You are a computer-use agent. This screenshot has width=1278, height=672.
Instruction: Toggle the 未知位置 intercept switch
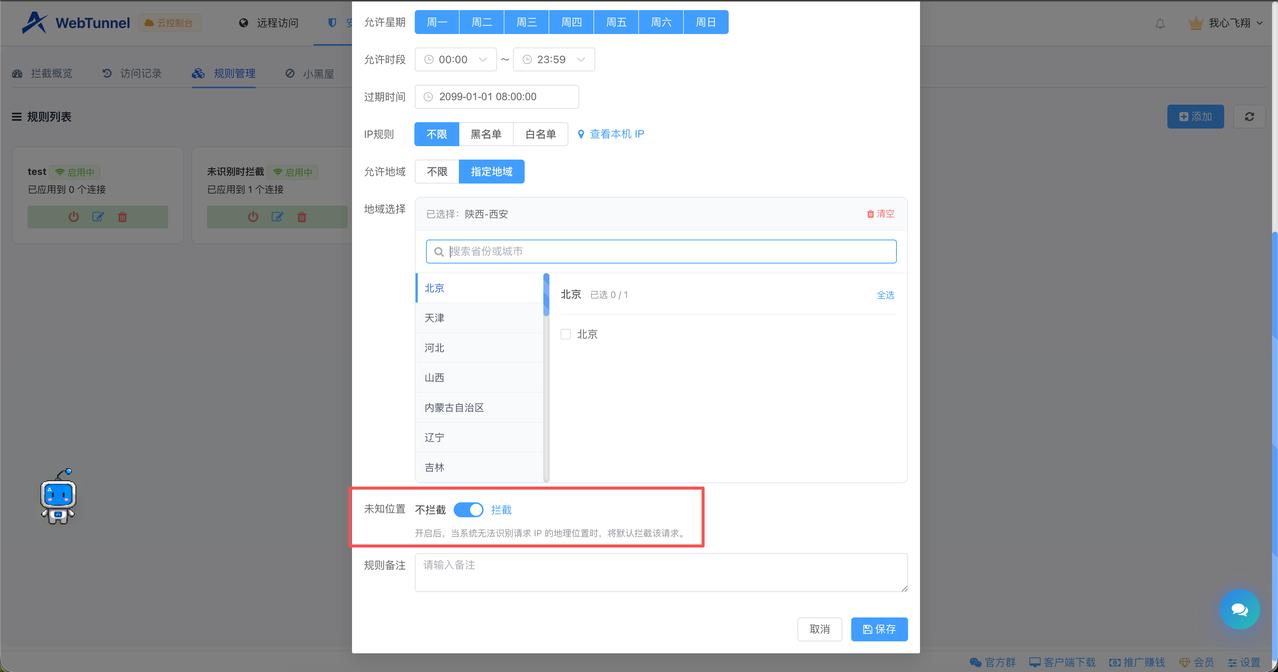[x=468, y=510]
